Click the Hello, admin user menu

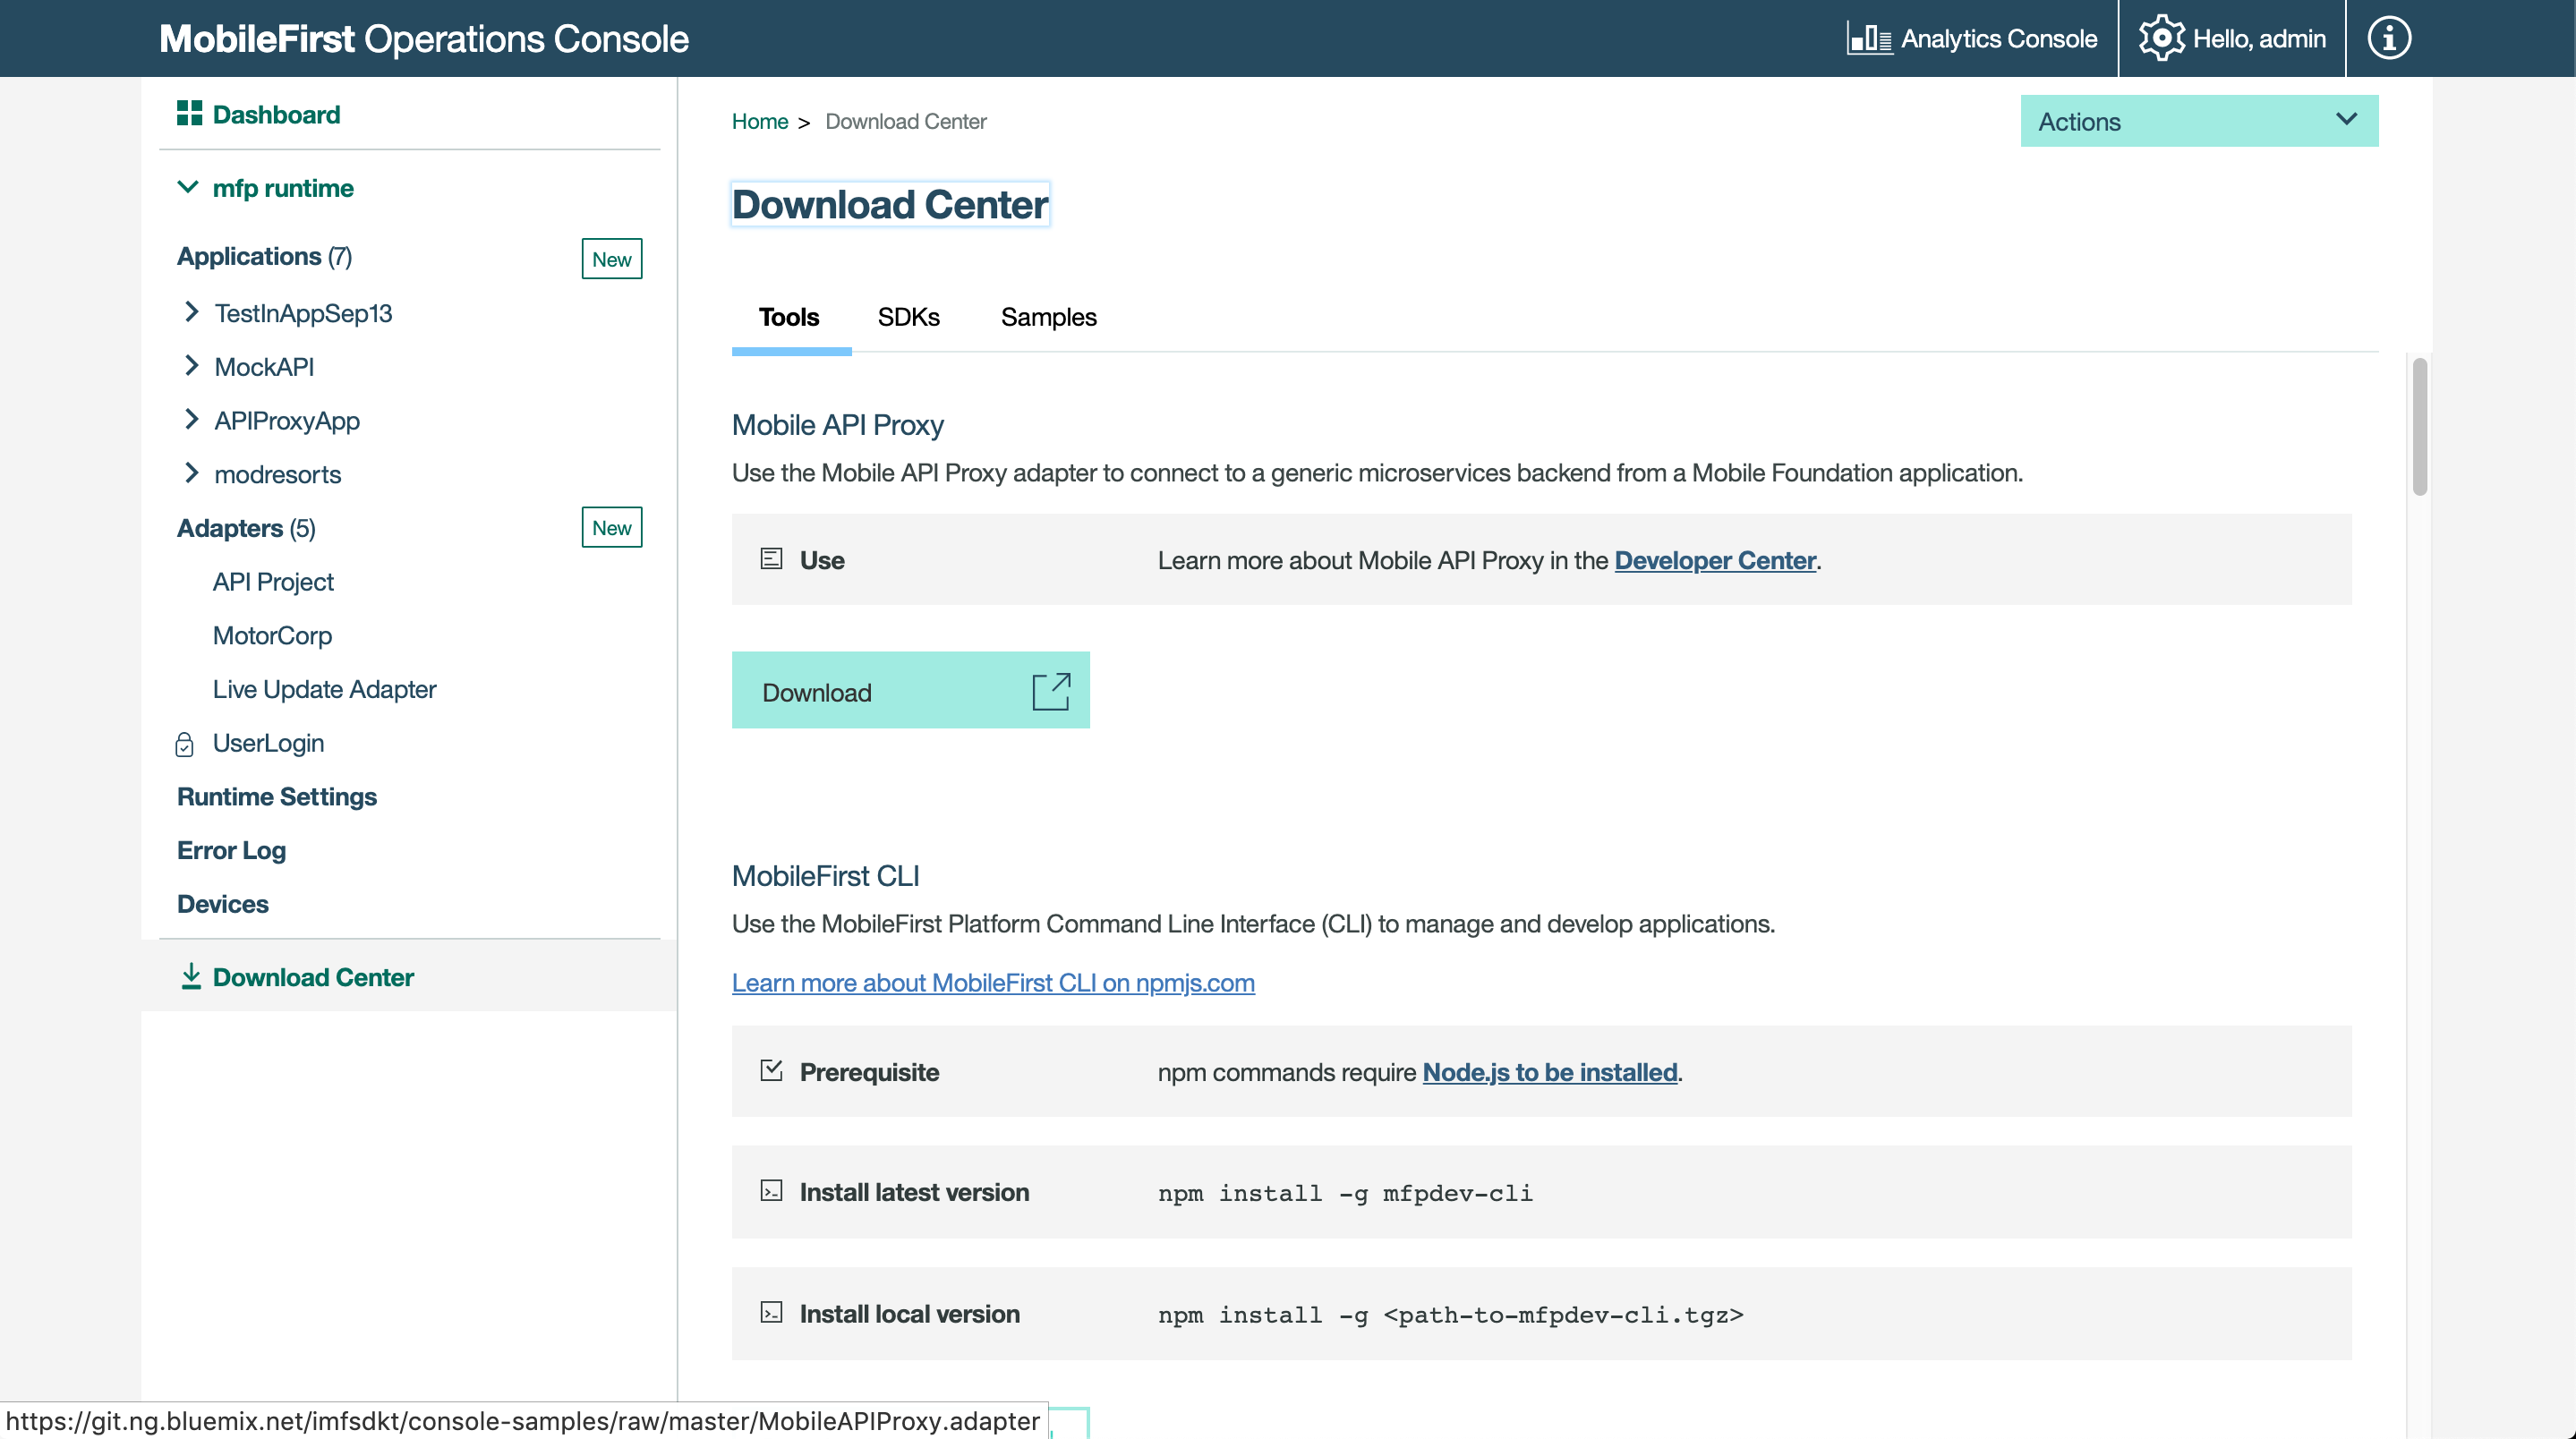pos(2258,39)
